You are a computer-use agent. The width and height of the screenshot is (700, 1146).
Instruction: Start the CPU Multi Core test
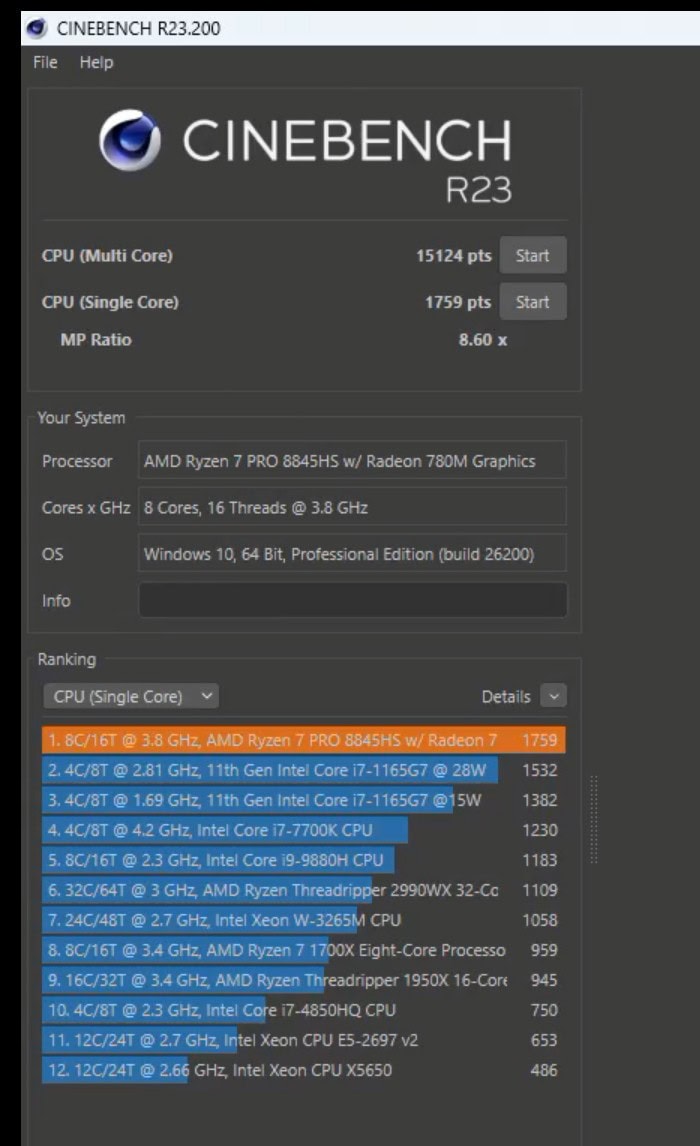pyautogui.click(x=532, y=255)
